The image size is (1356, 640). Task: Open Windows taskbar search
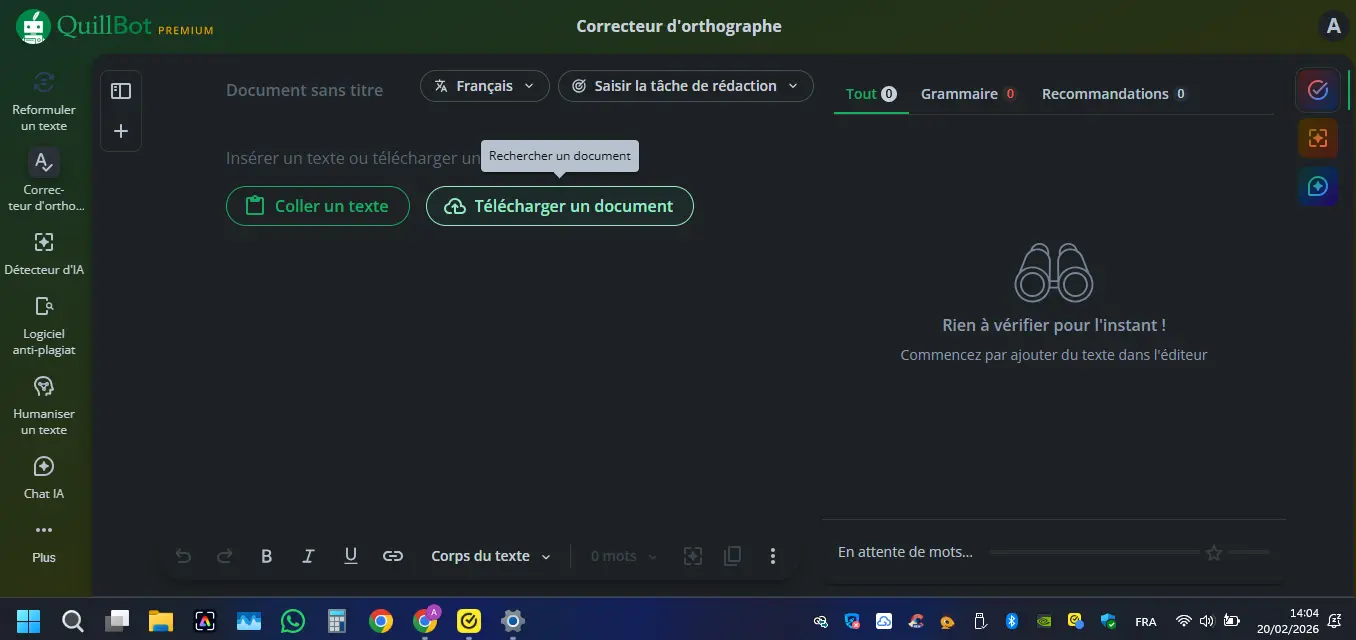(x=73, y=621)
